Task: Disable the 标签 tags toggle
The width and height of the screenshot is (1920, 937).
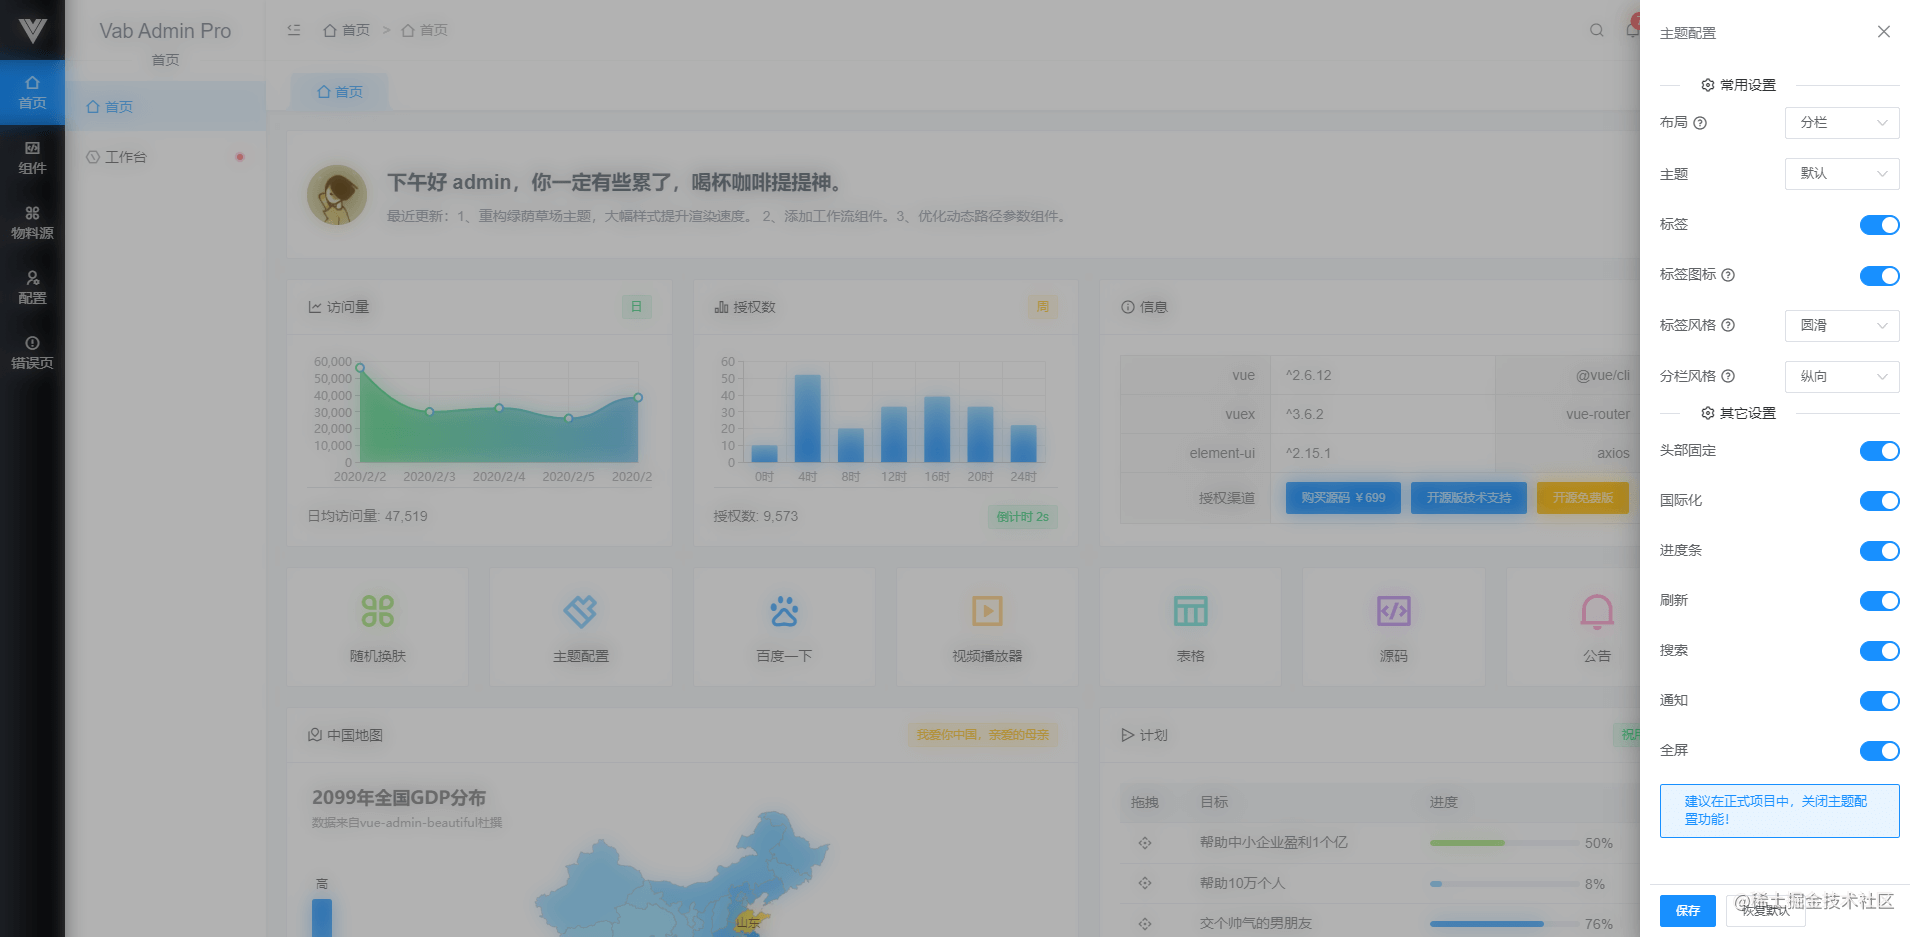Action: (1880, 224)
